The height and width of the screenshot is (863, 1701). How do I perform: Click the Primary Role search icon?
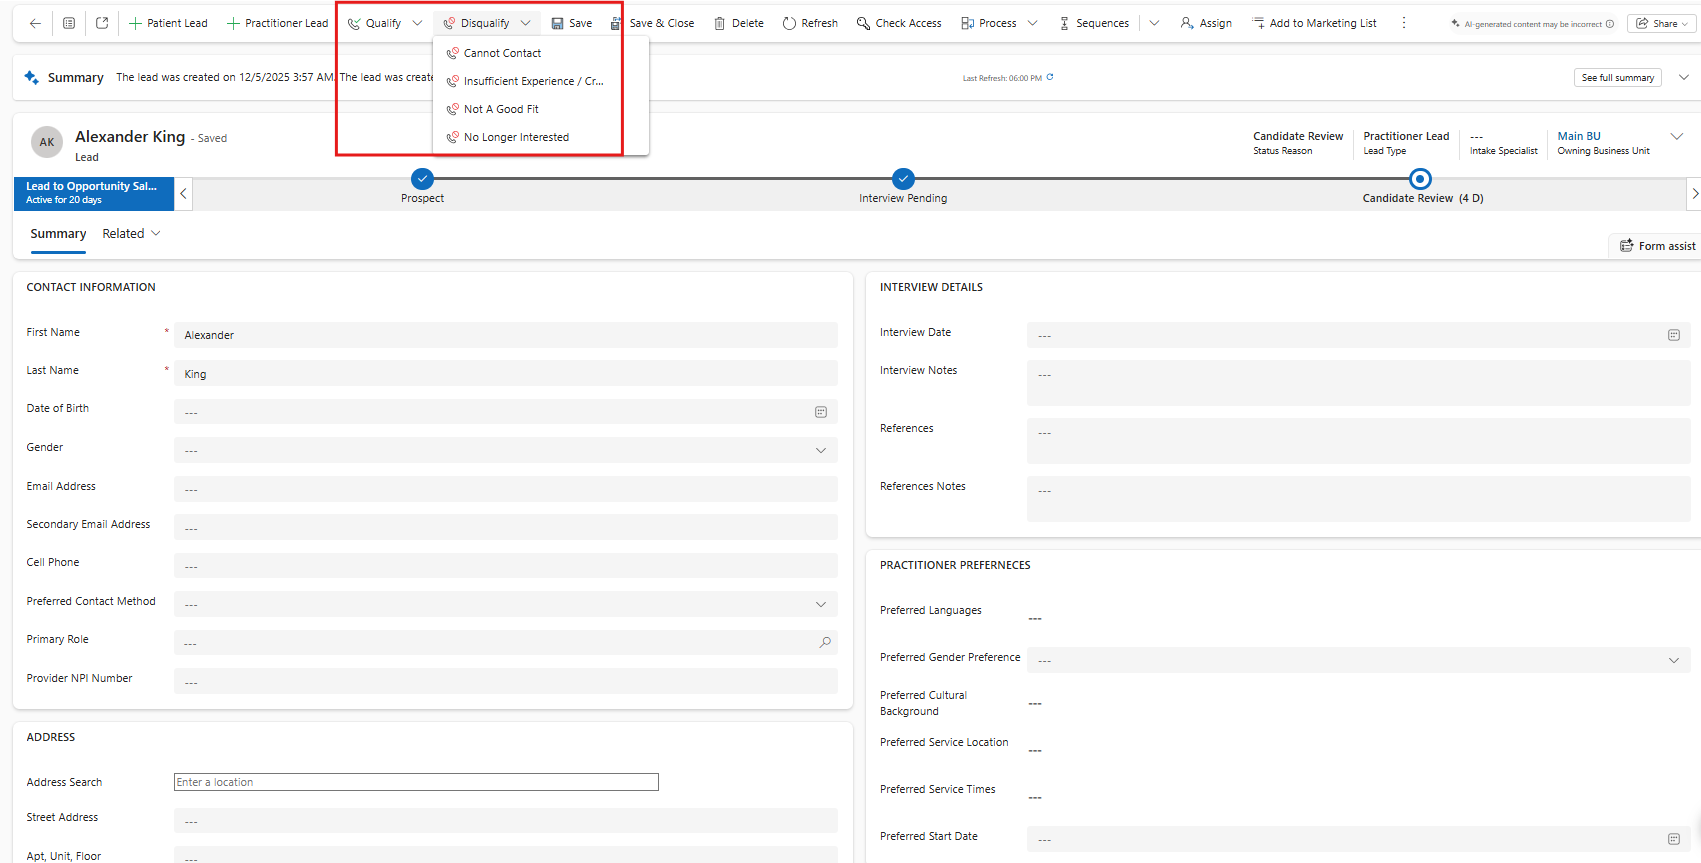tap(825, 642)
